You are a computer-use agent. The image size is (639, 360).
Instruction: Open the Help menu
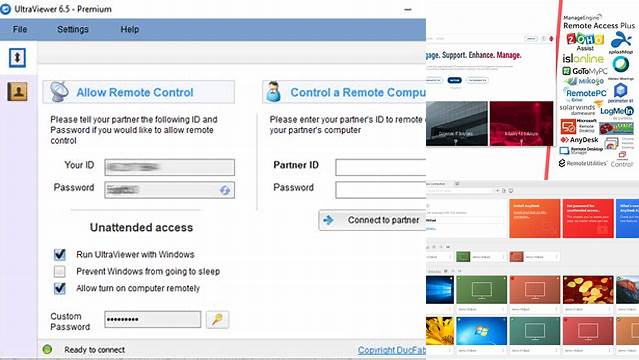(x=130, y=29)
